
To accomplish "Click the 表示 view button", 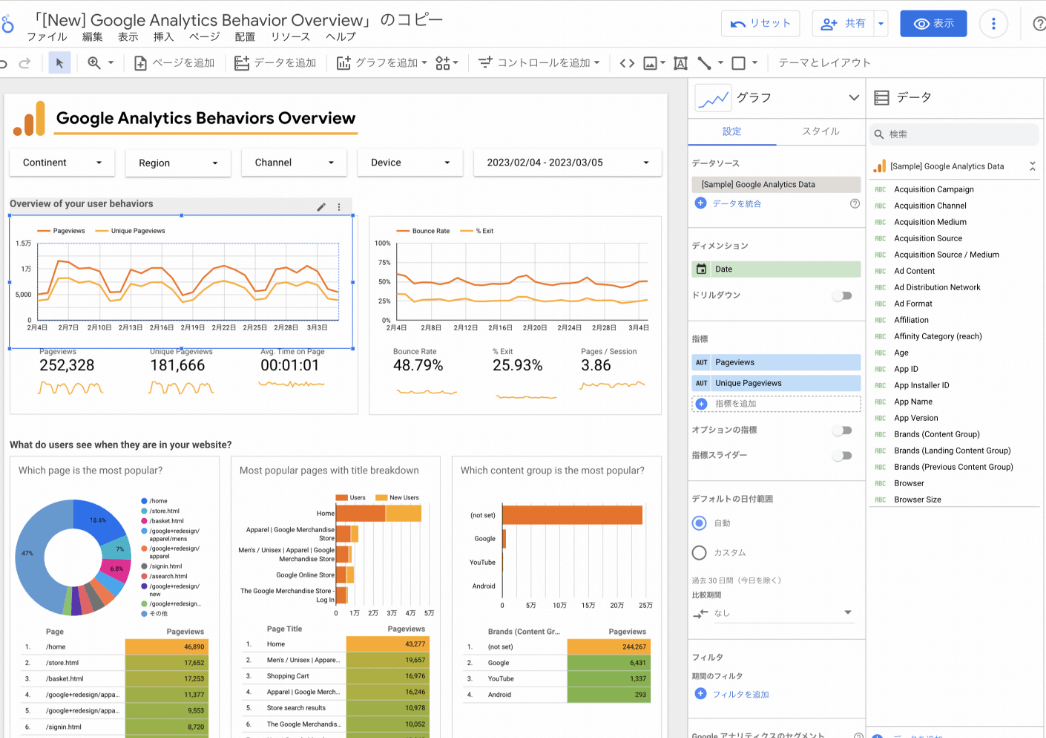I will pyautogui.click(x=933, y=24).
